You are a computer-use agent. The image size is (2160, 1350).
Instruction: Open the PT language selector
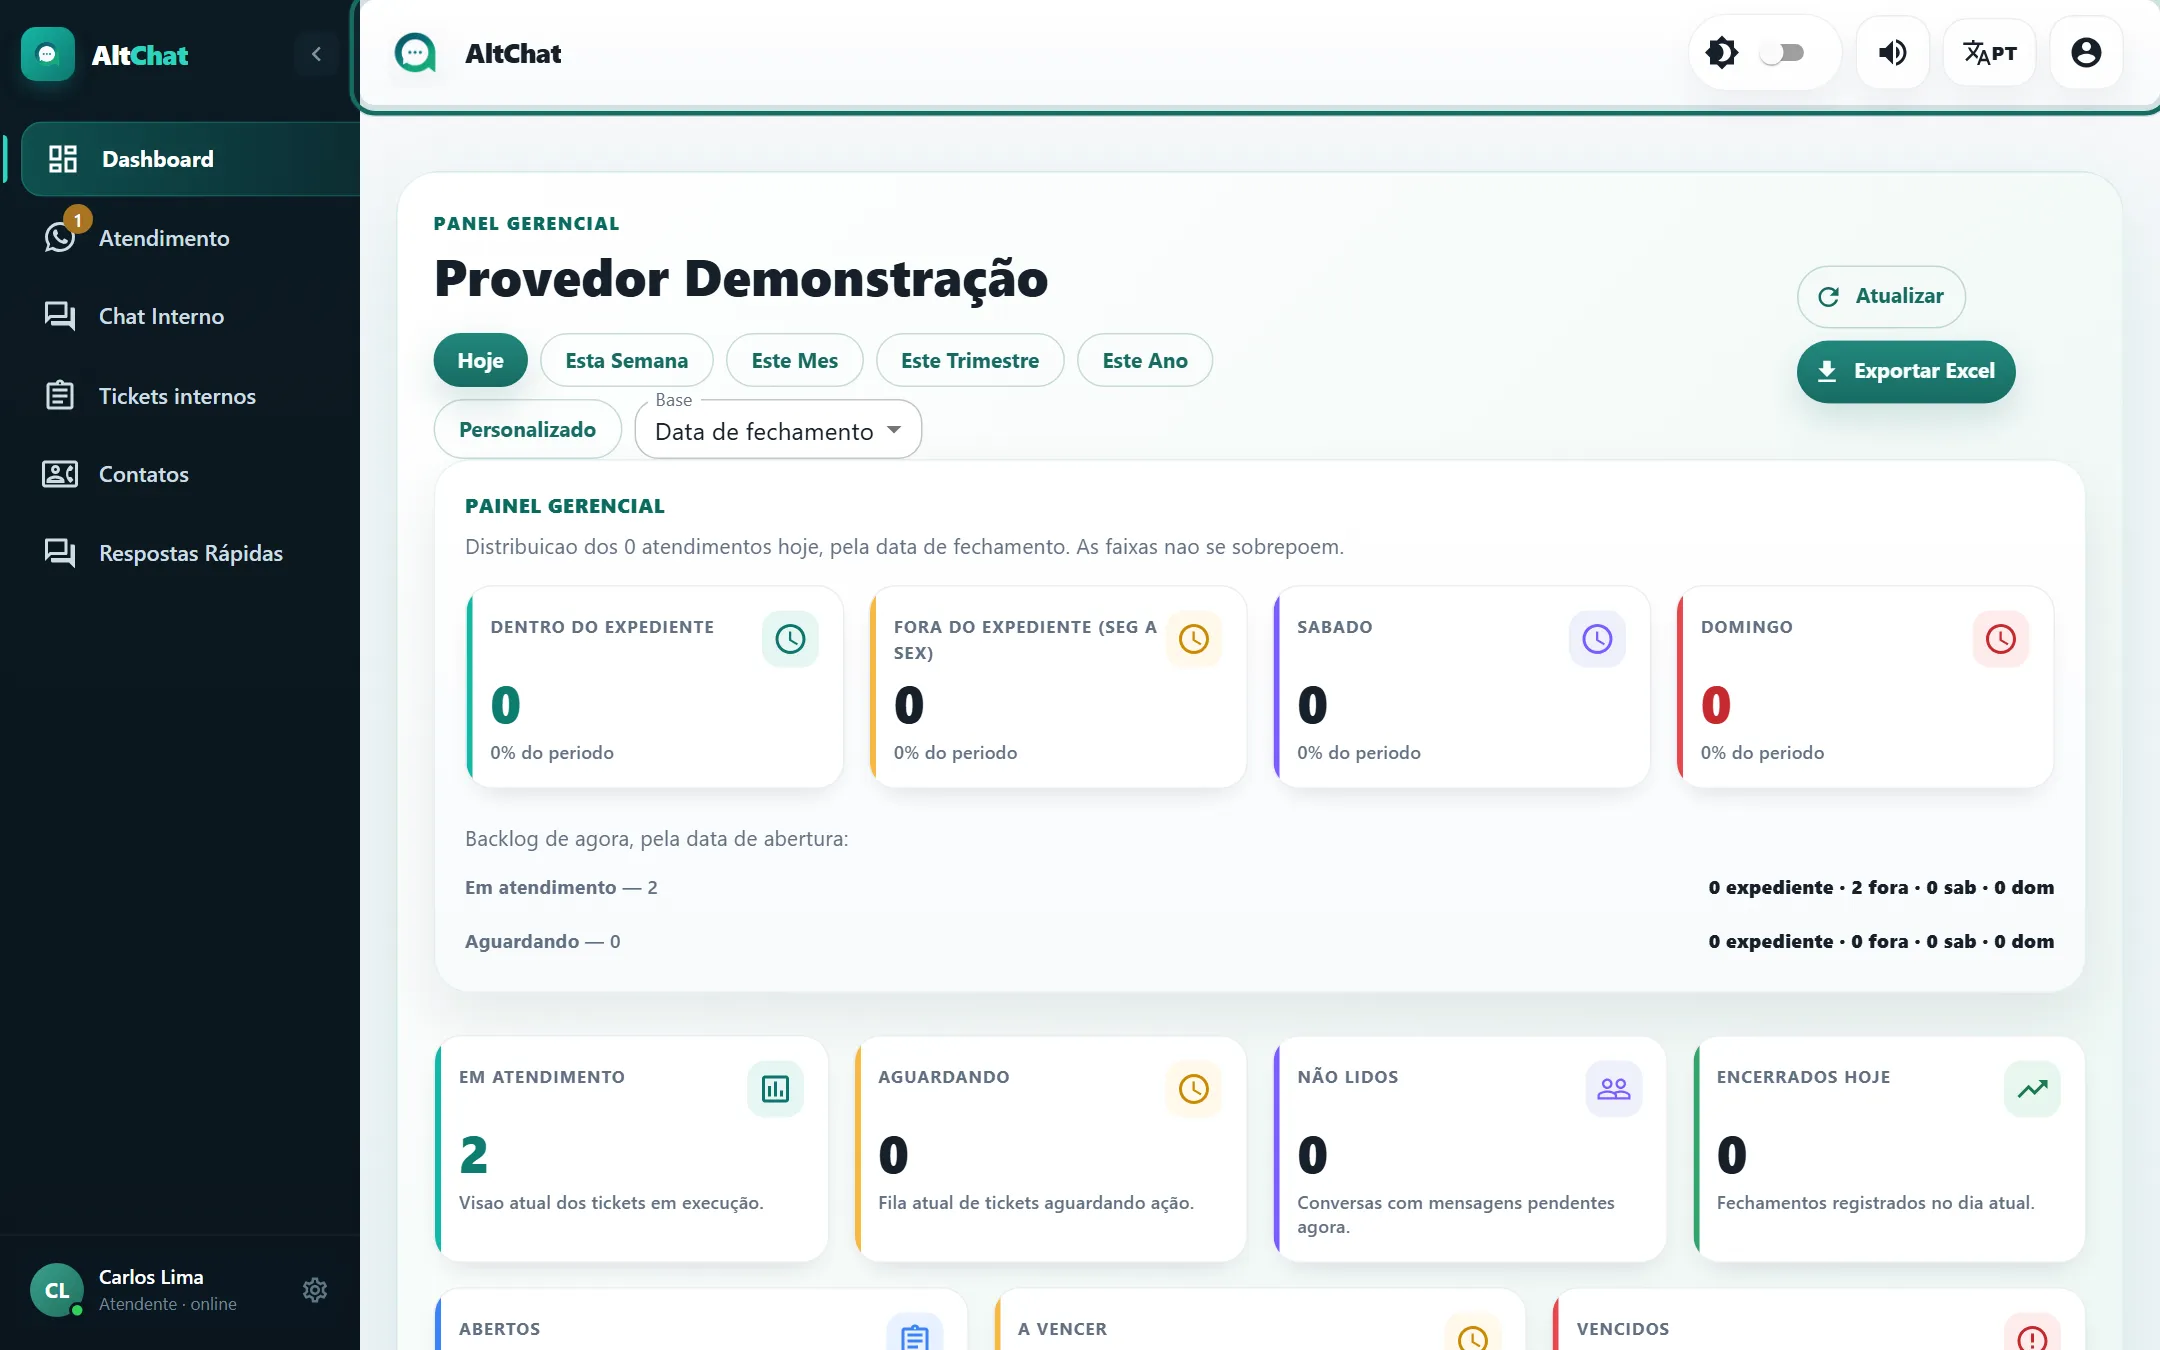point(1989,53)
